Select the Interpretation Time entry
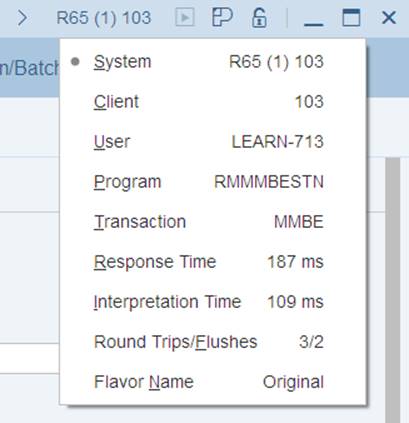409x423 pixels. click(213, 302)
